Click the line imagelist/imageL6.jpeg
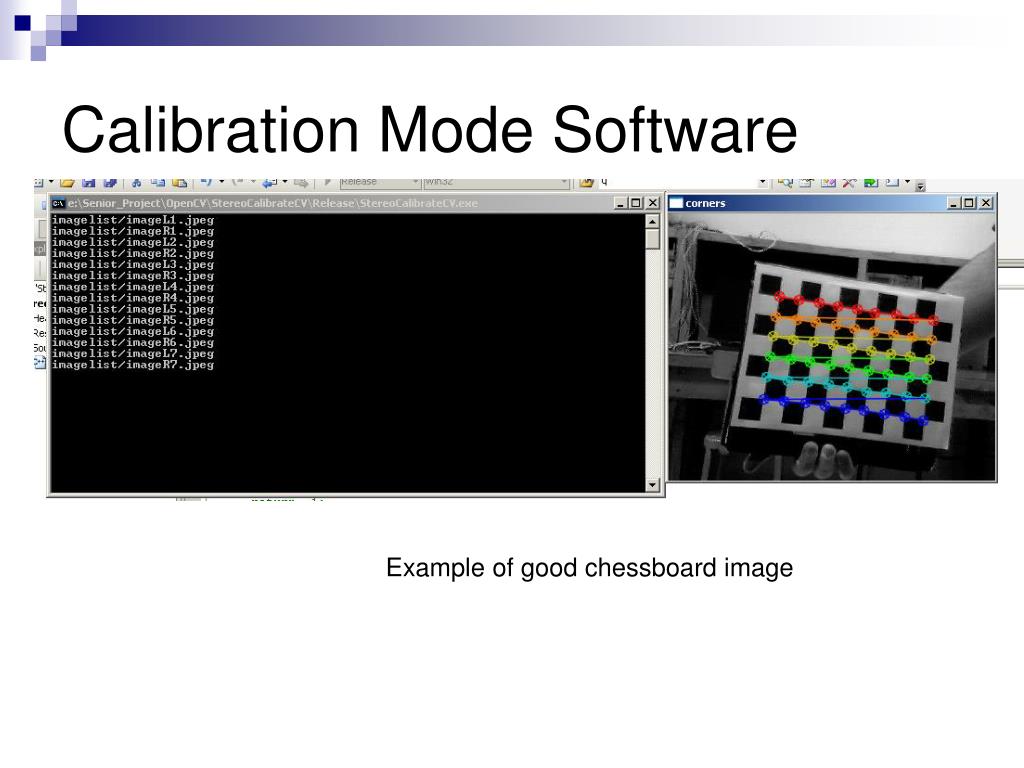The height and width of the screenshot is (768, 1024). click(133, 331)
